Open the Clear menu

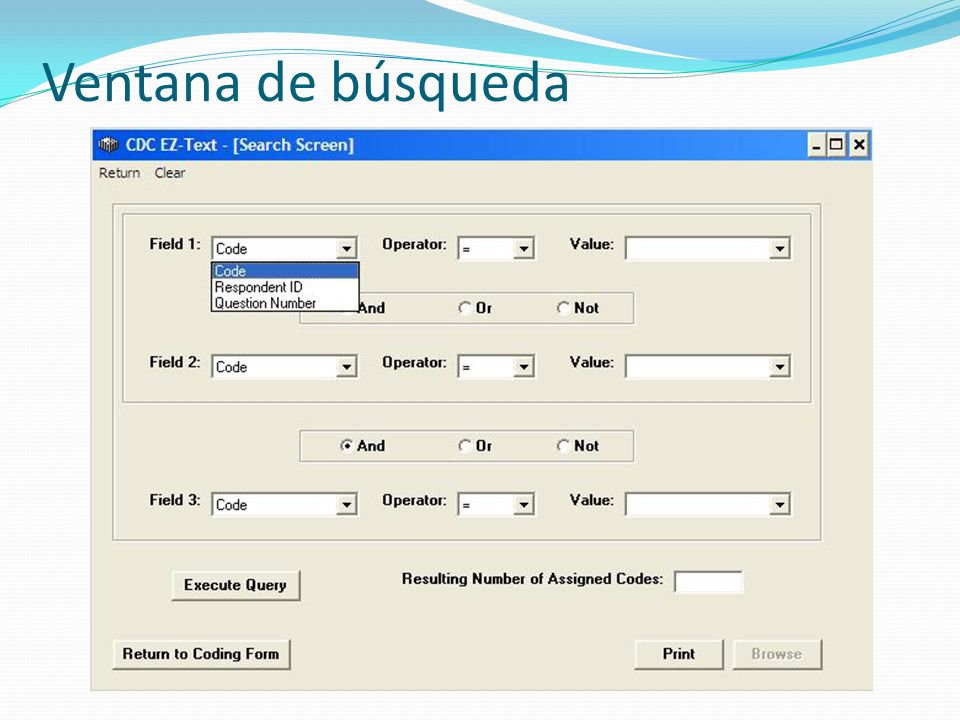pos(170,173)
